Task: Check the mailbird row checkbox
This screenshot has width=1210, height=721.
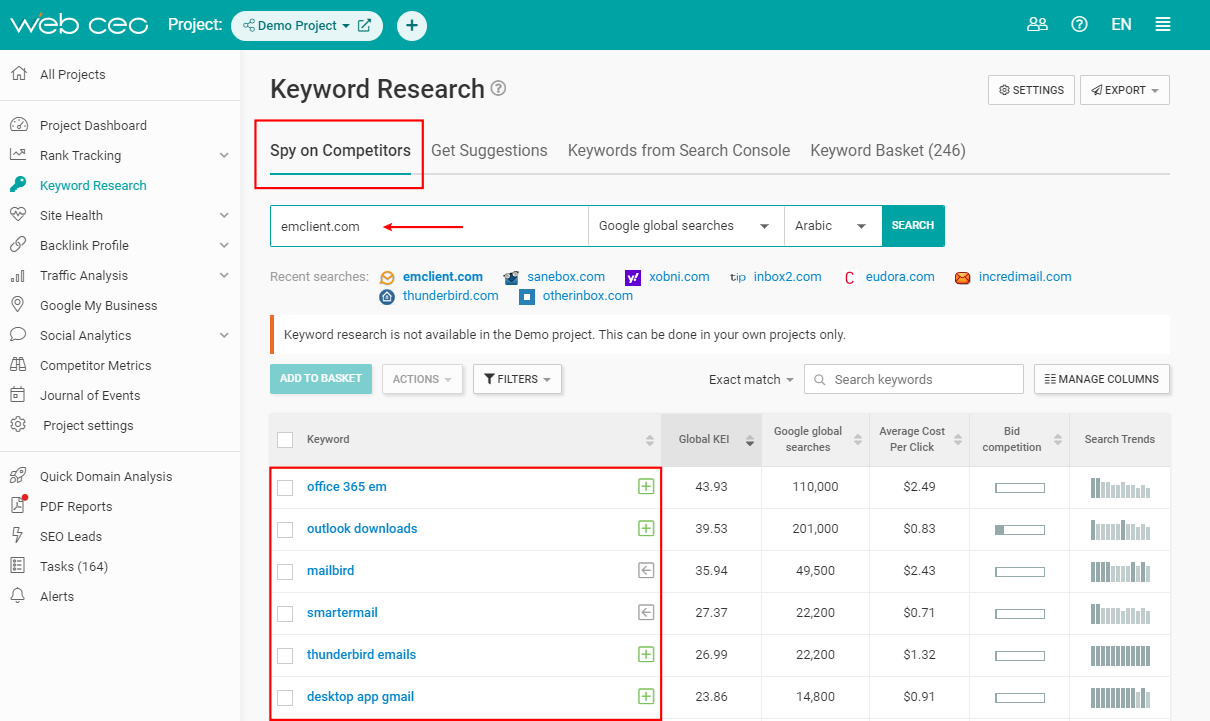Action: coord(285,572)
